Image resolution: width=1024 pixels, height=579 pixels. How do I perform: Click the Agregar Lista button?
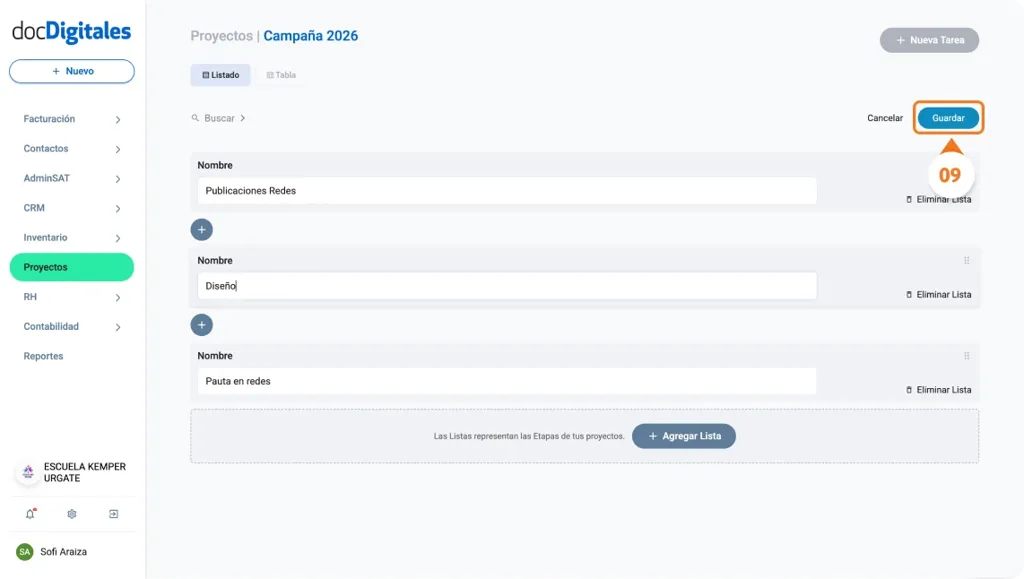pos(684,436)
